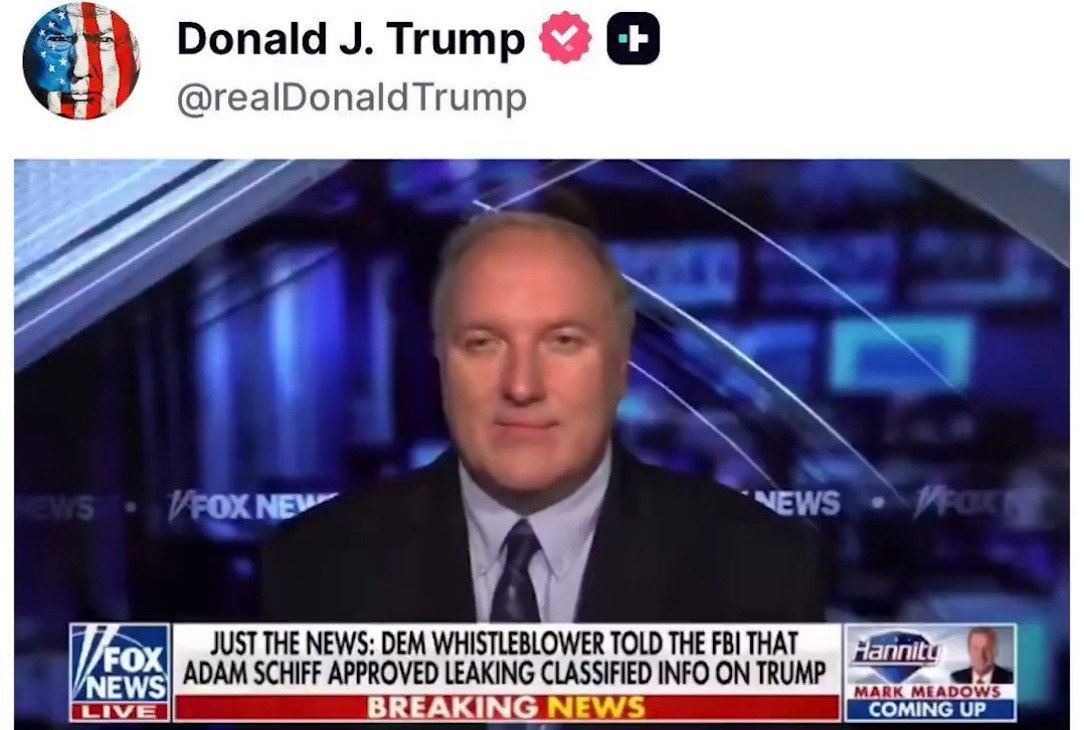Click the 'ADAM SCHIFF APPROVED LEAKING' headline line
The height and width of the screenshot is (730, 1084).
505,673
